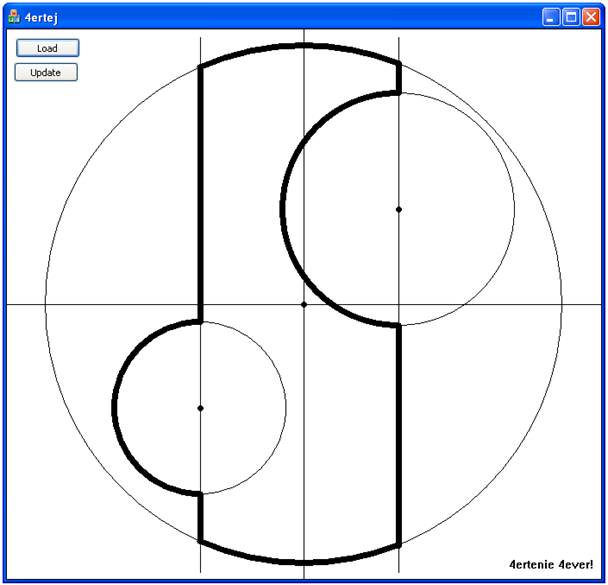This screenshot has width=608, height=585.
Task: Click the thin right edge of upper-right circle
Action: [514, 209]
